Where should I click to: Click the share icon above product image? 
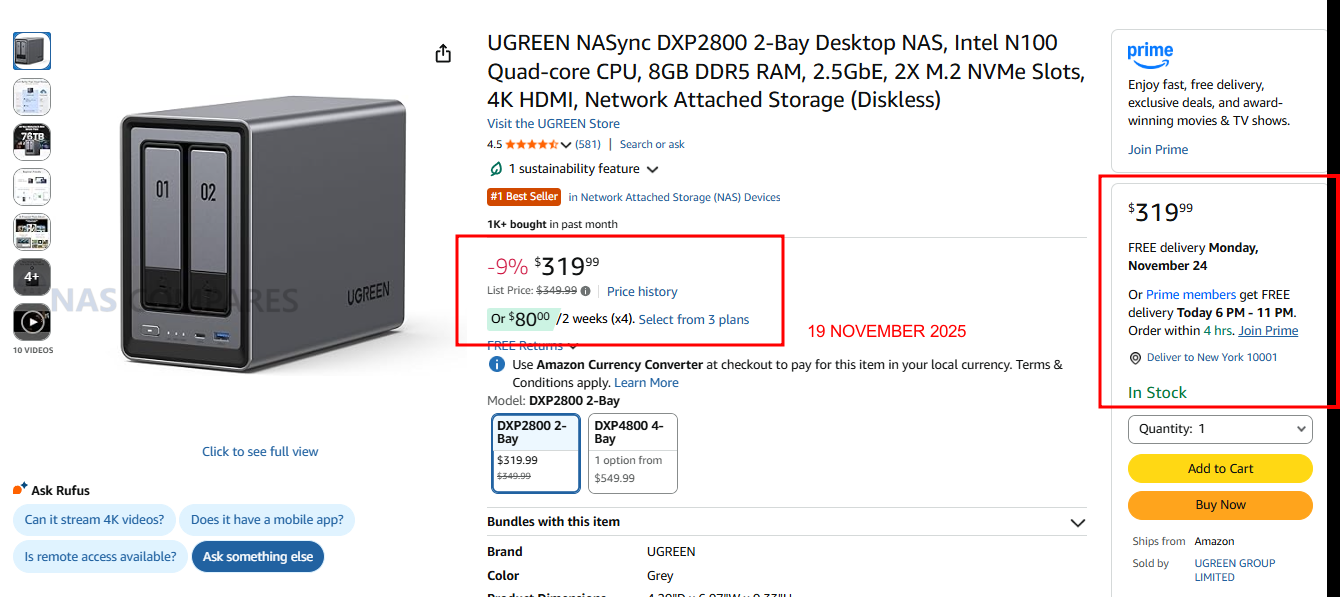444,54
